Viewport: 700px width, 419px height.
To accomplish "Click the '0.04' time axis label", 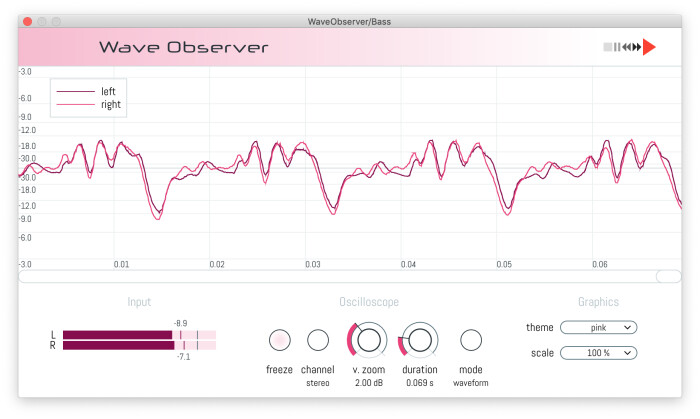I will point(408,264).
